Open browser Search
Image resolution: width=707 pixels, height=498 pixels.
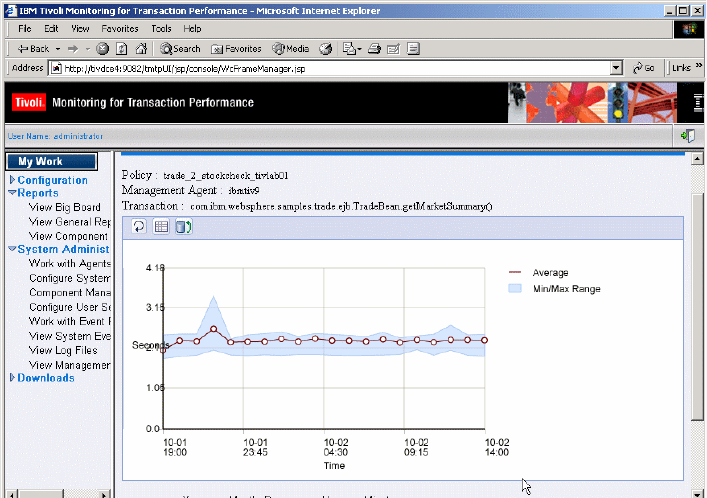[x=180, y=49]
